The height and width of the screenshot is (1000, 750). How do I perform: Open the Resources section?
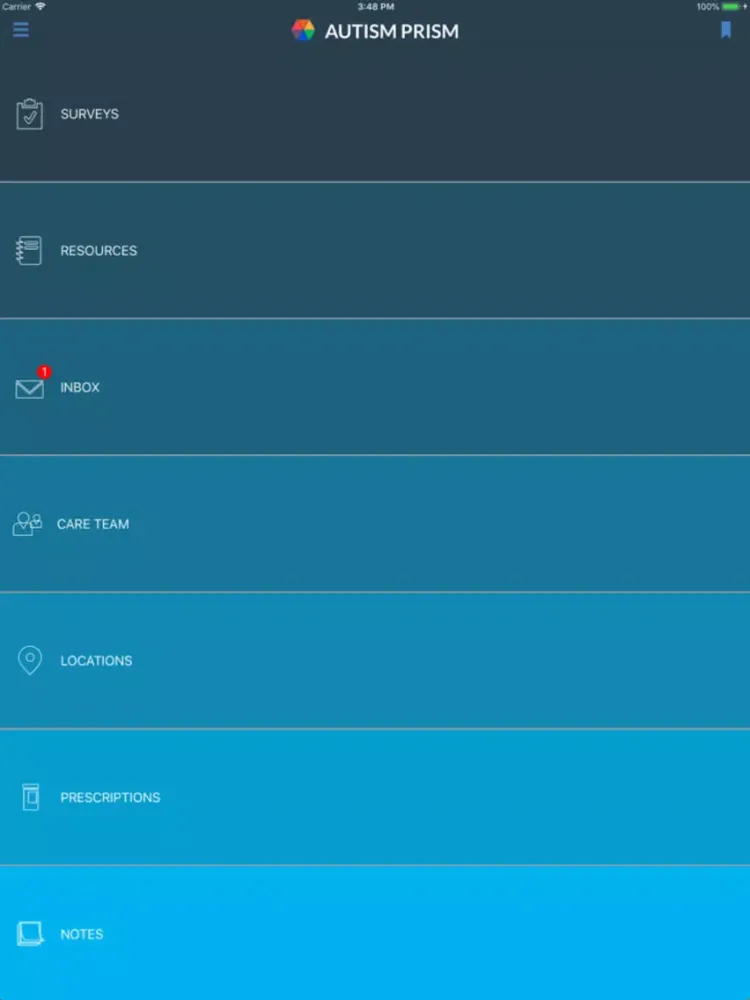(375, 251)
